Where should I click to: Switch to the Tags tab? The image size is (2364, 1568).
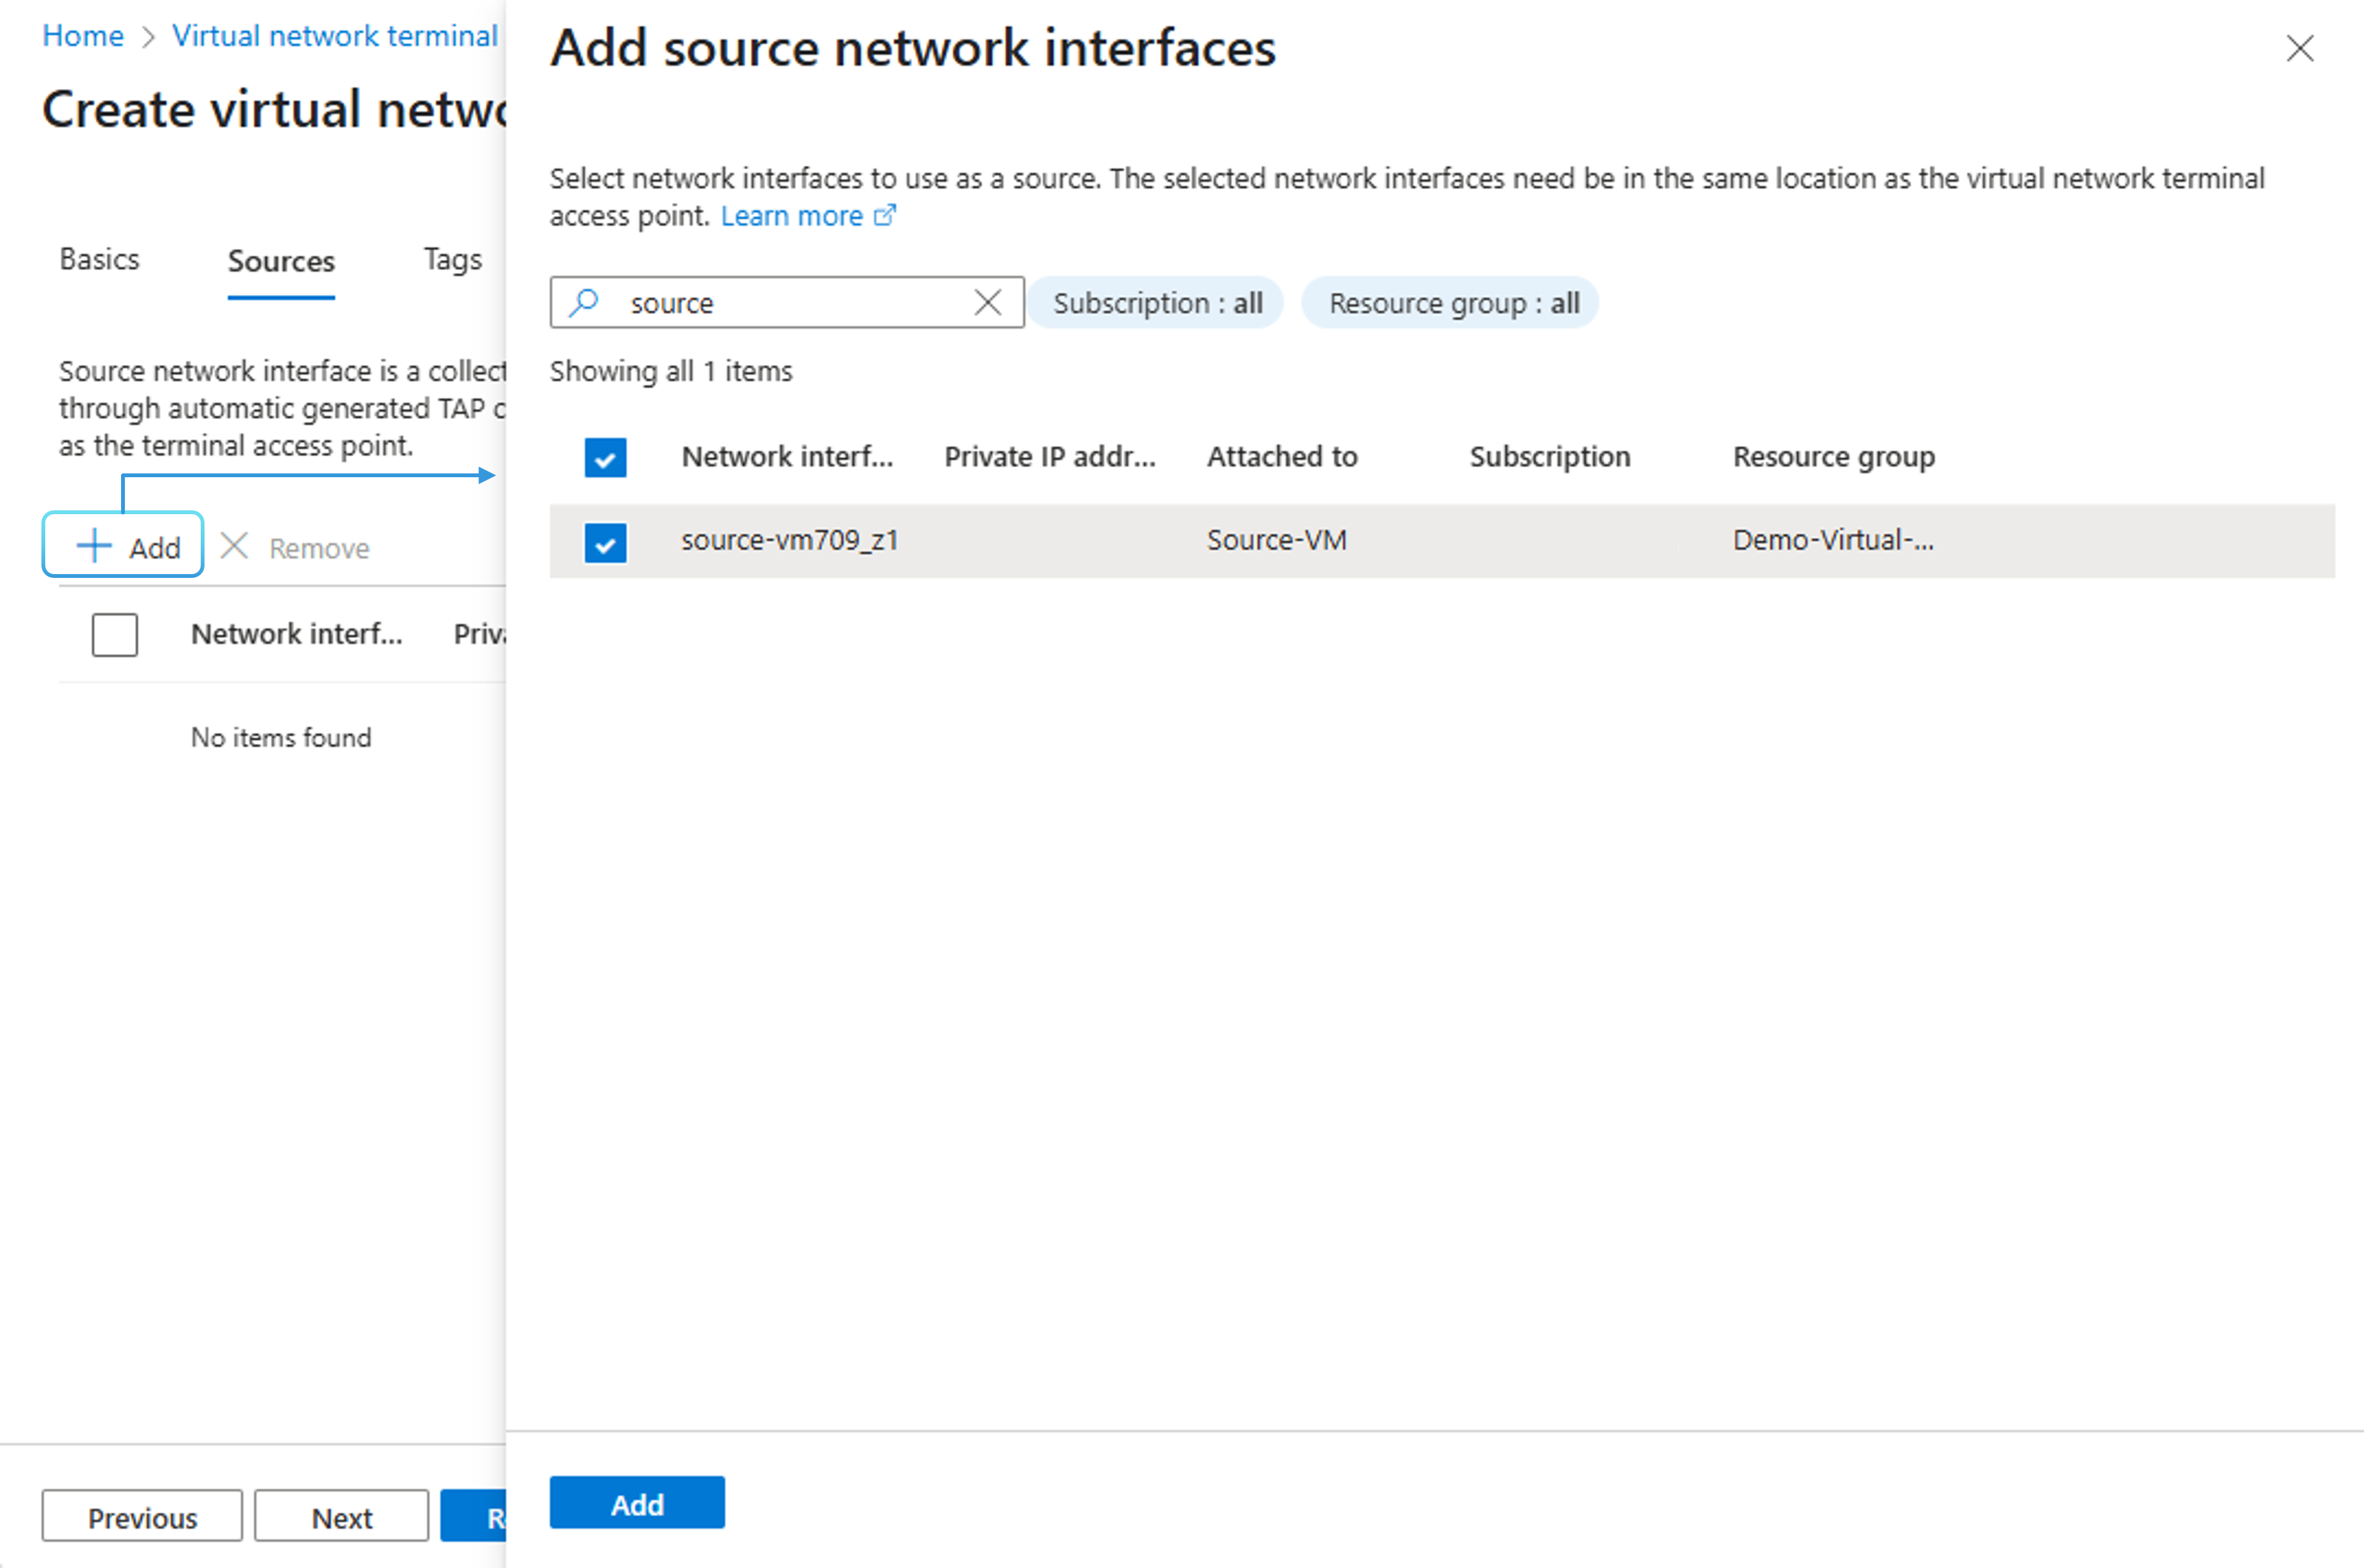pyautogui.click(x=452, y=260)
